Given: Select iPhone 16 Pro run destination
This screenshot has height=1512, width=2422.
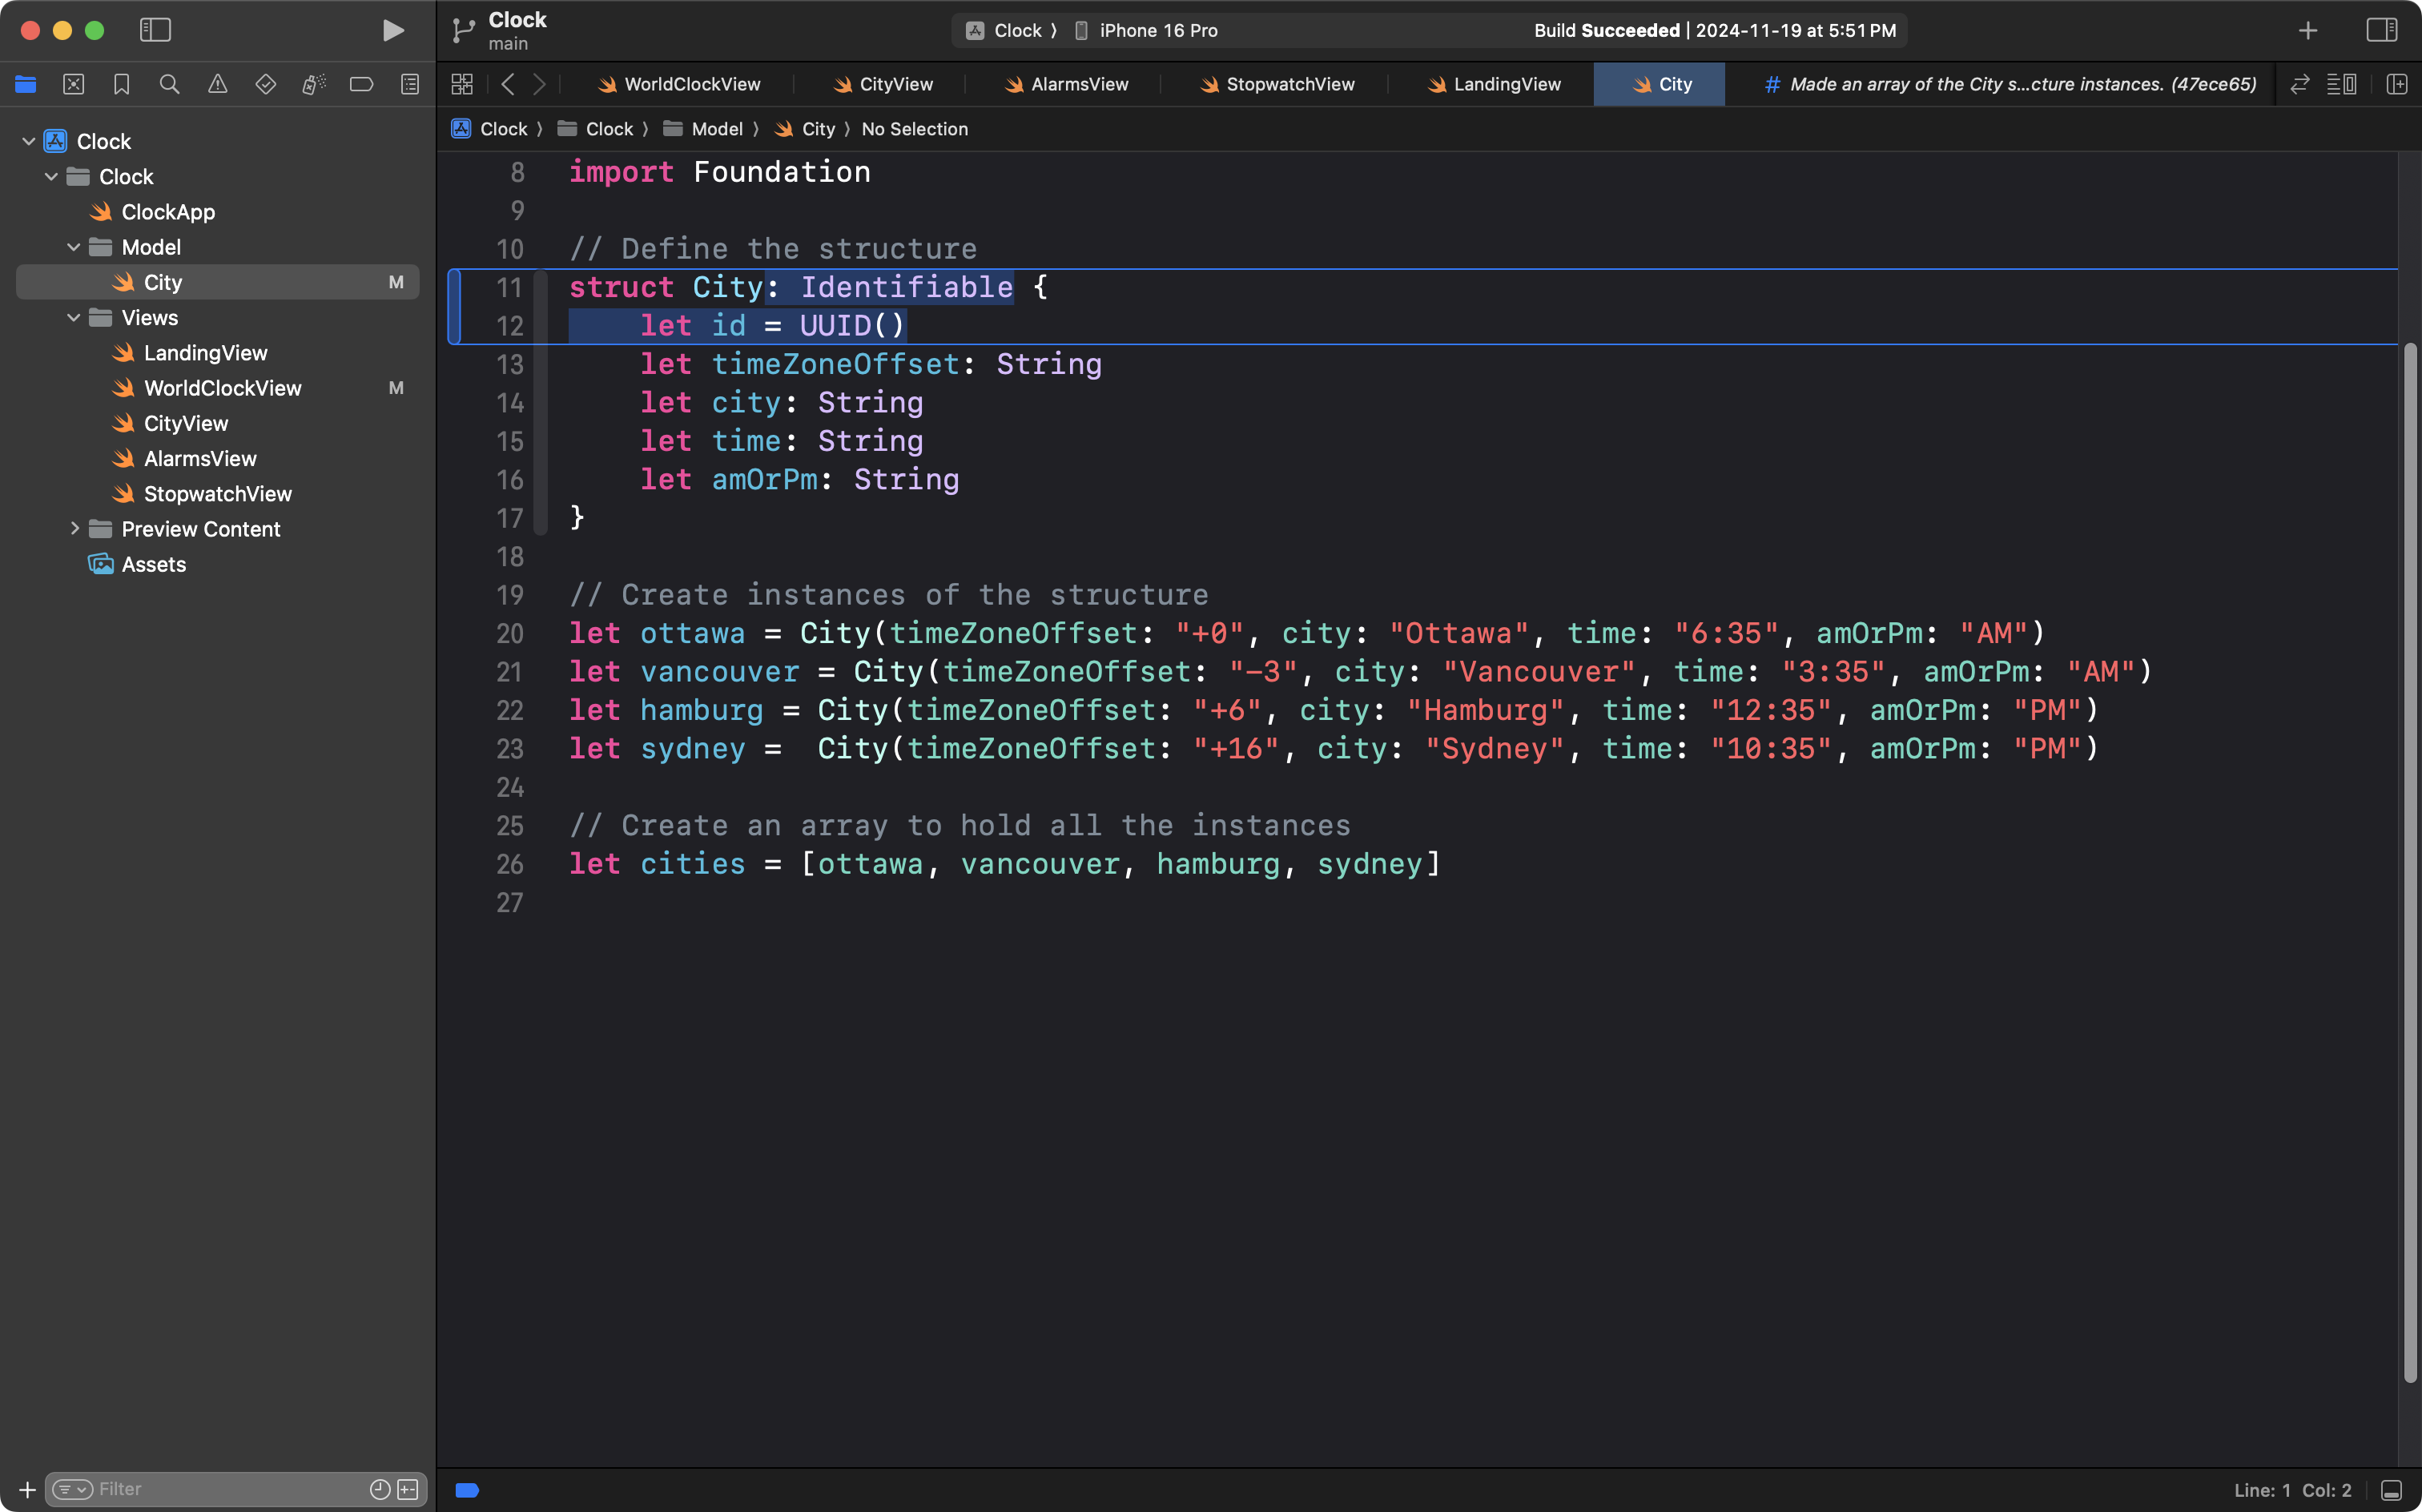Looking at the screenshot, I should pos(1157,30).
